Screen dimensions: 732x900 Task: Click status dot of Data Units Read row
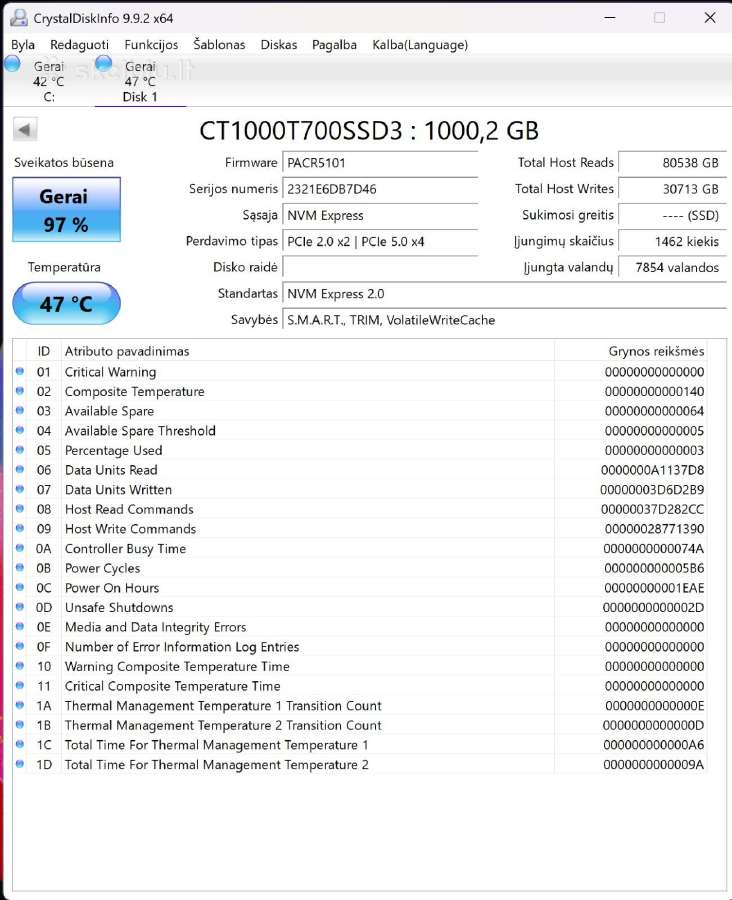click(20, 470)
